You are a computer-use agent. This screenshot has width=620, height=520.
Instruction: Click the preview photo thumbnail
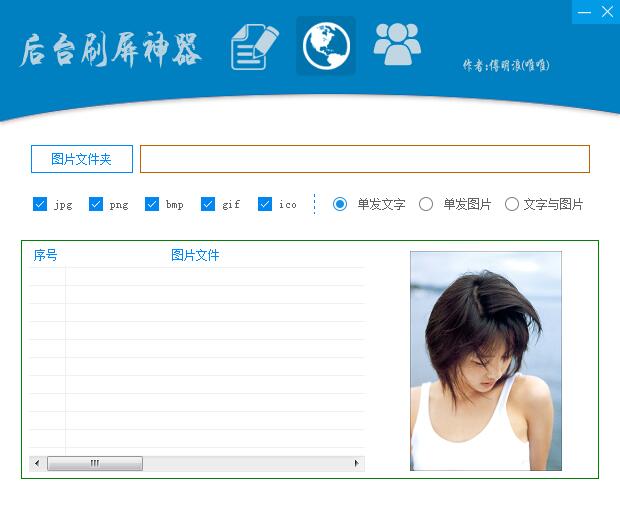pos(486,361)
